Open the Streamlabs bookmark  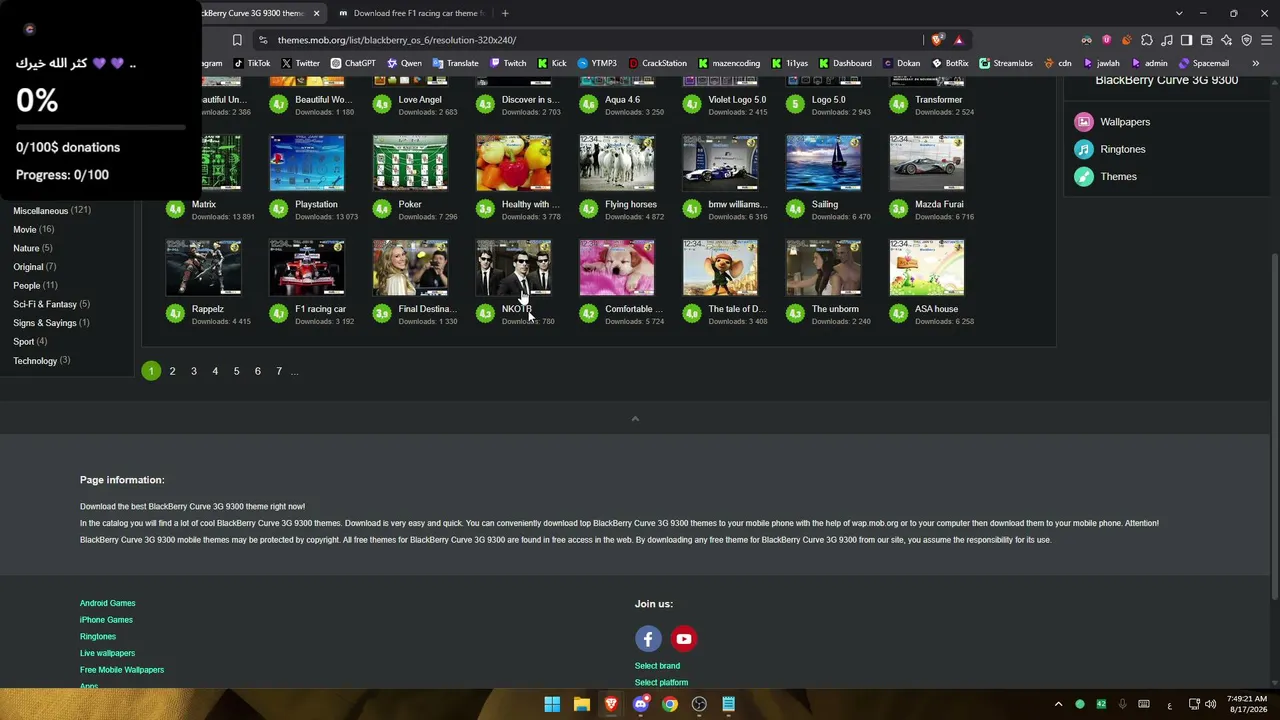pos(1006,63)
